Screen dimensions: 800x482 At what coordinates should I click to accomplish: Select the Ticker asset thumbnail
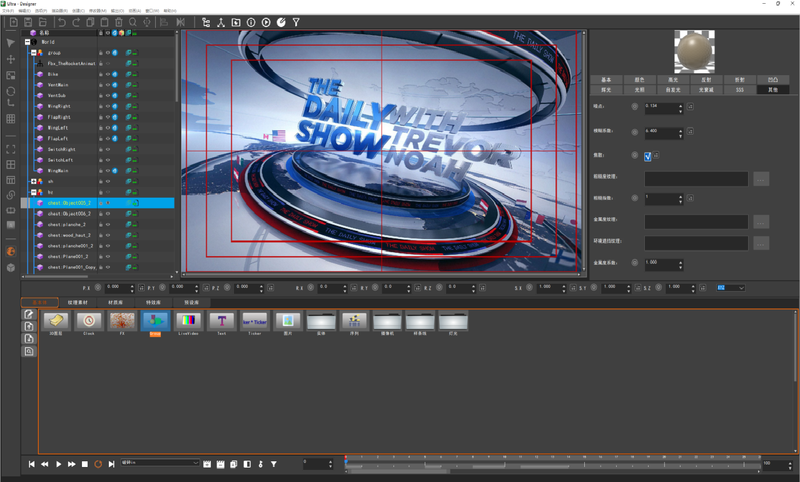pos(255,321)
